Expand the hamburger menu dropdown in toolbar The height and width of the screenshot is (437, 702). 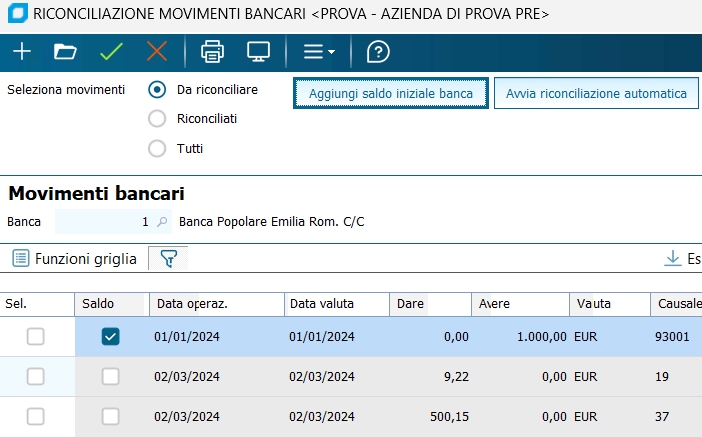pos(319,51)
